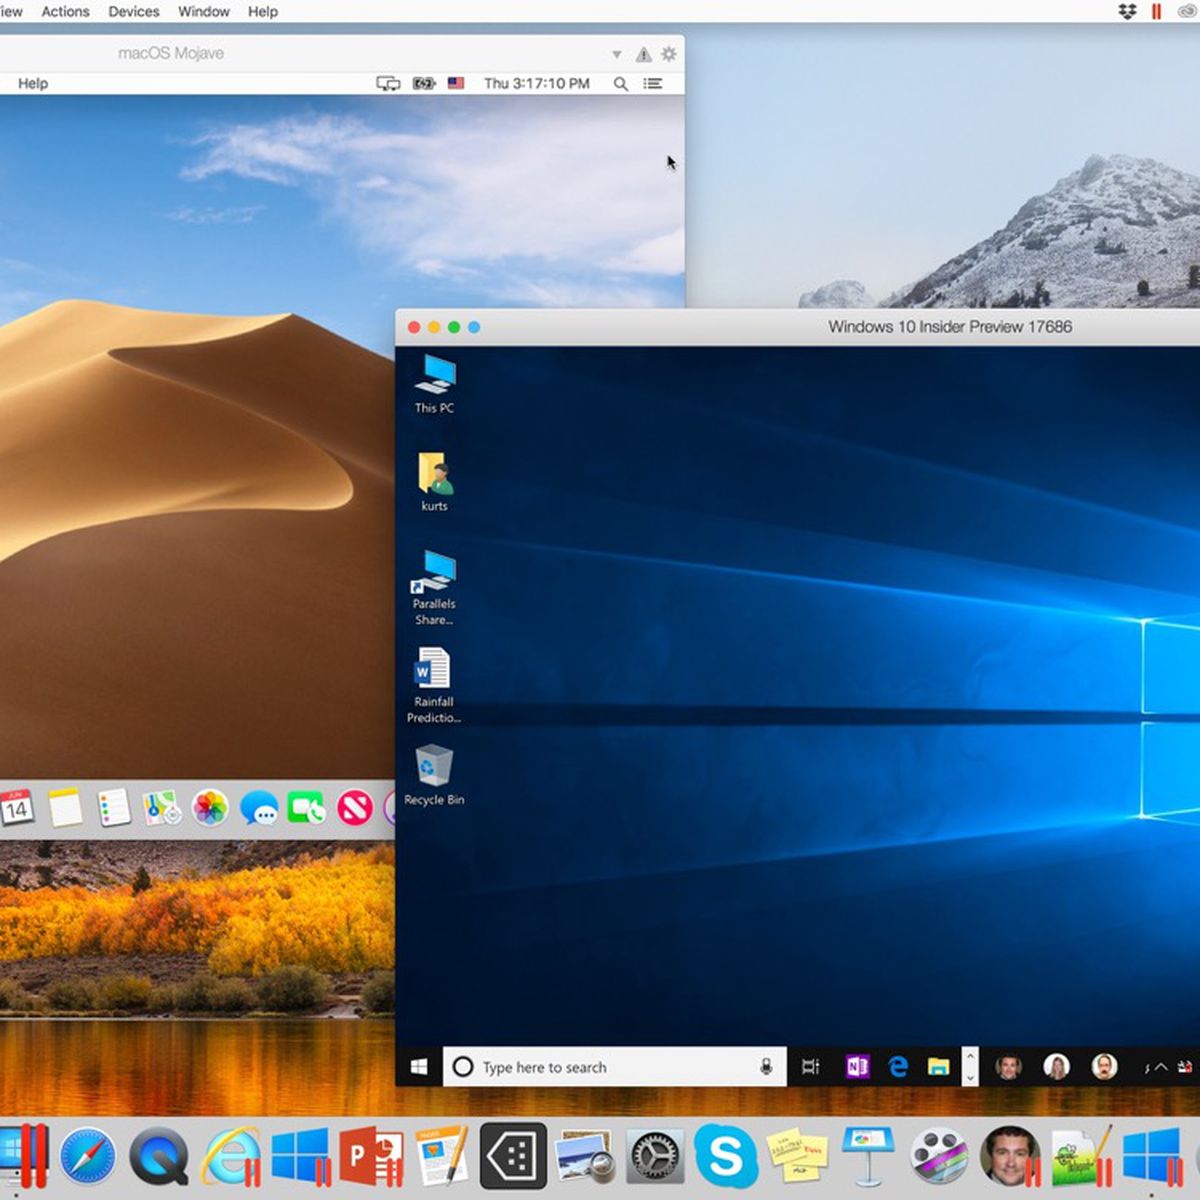Click the Type here to search box

(x=614, y=1067)
